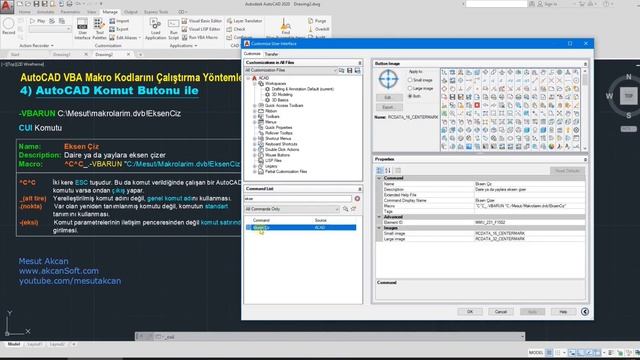The width and height of the screenshot is (640, 360).
Task: Click the Help button in CUI dialog
Action: click(563, 312)
